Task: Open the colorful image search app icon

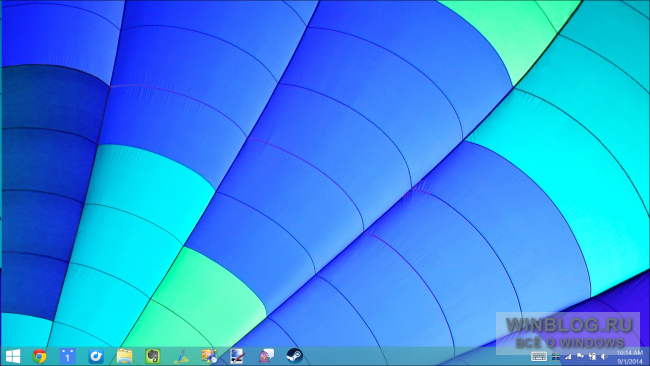Action: (x=209, y=356)
